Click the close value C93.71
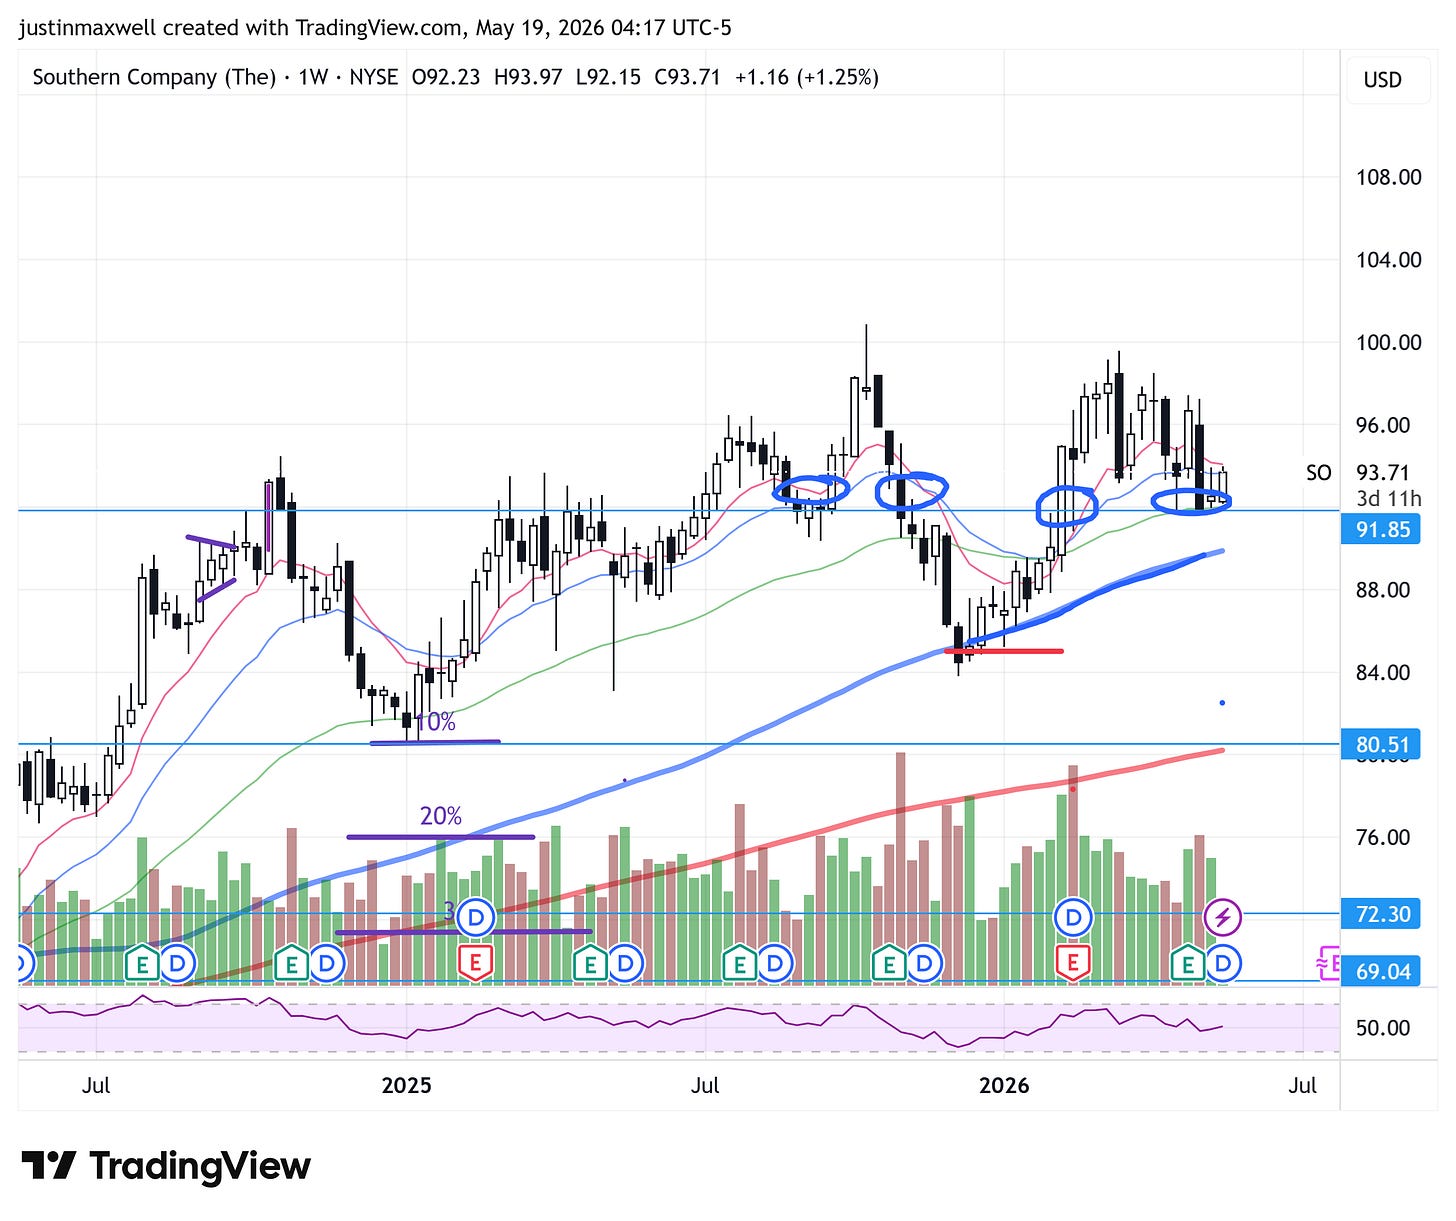 [x=687, y=77]
